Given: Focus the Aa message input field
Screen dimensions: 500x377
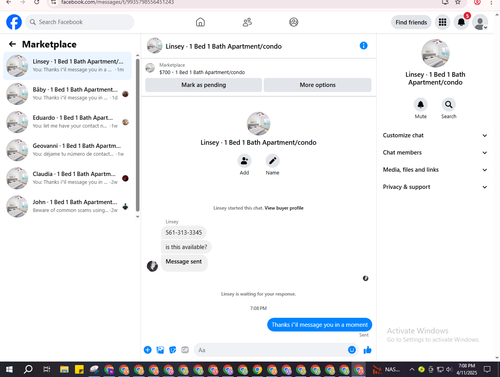Looking at the screenshot, I should point(270,350).
